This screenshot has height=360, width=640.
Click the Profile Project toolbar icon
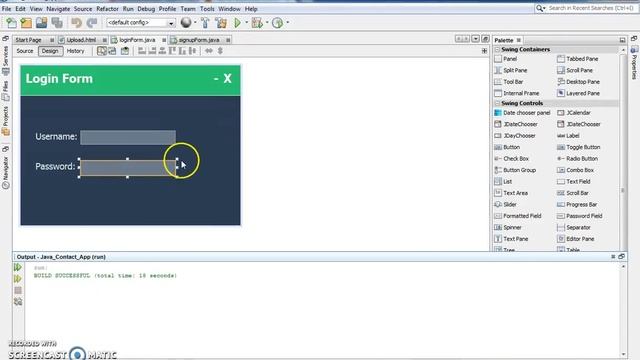coord(277,23)
